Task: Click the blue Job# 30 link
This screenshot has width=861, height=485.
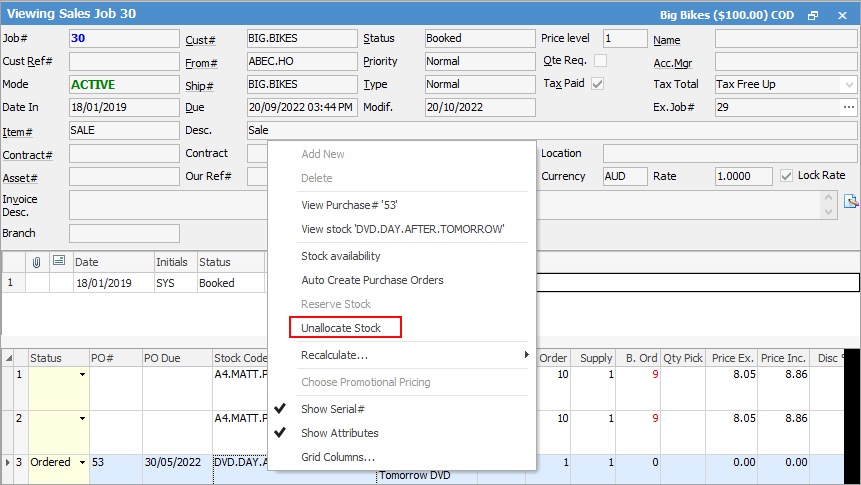Action: 78,39
